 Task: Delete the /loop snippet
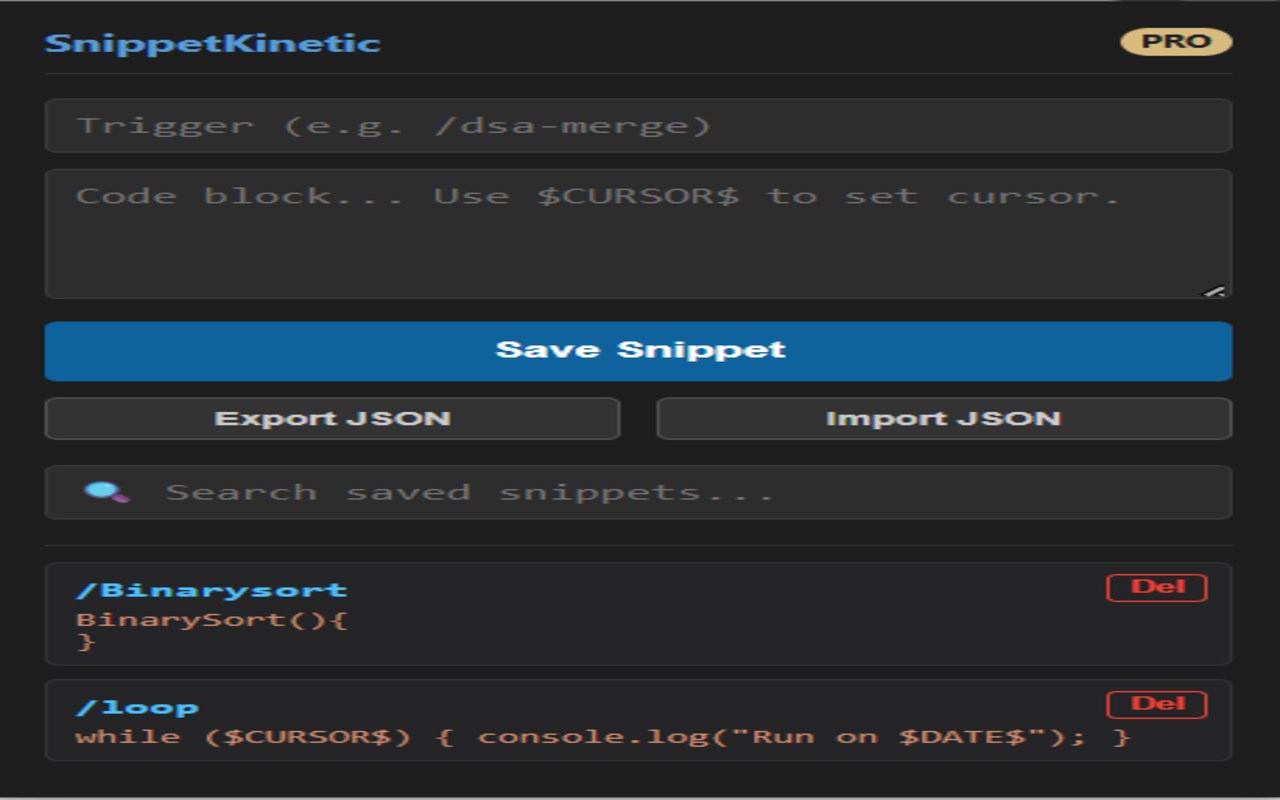tap(1157, 705)
